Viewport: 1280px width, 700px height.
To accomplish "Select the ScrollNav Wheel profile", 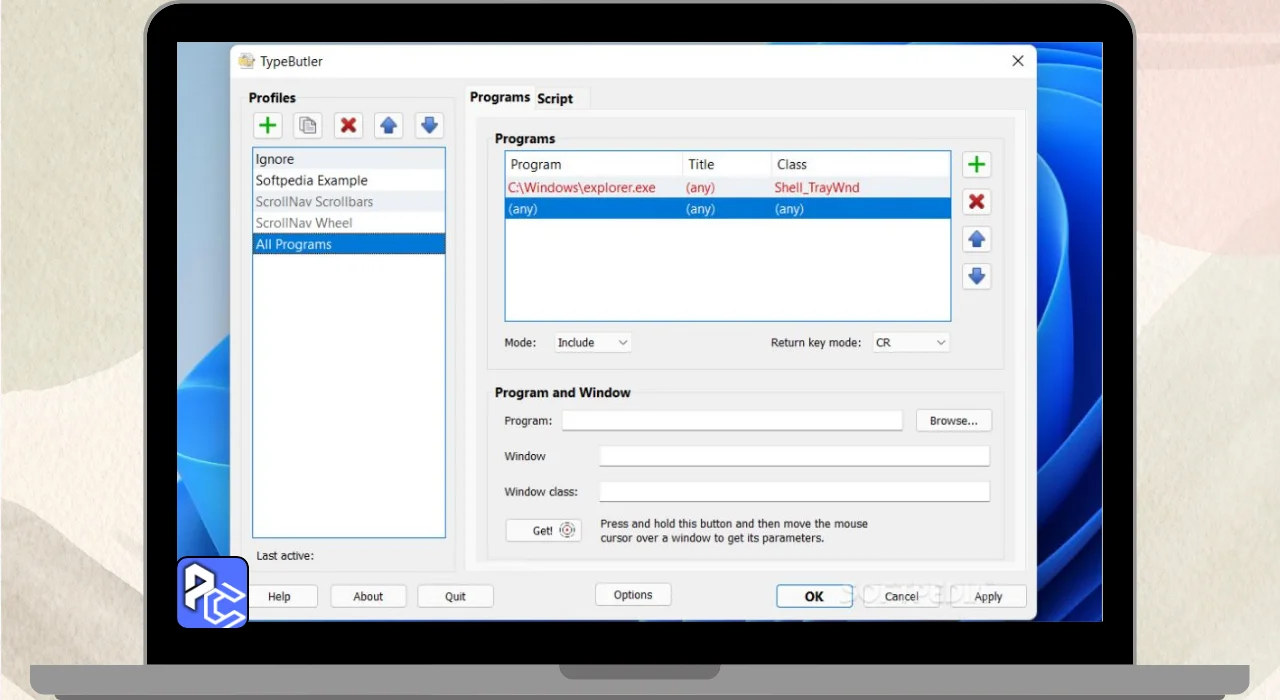I will (x=349, y=223).
